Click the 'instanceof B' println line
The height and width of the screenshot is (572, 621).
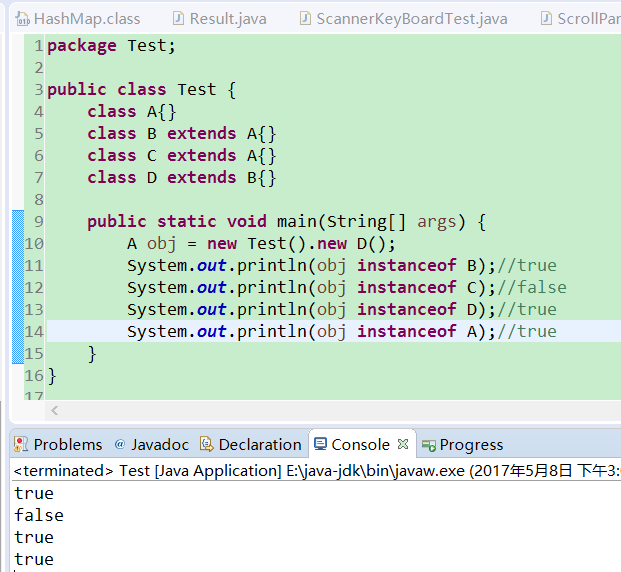pos(342,266)
